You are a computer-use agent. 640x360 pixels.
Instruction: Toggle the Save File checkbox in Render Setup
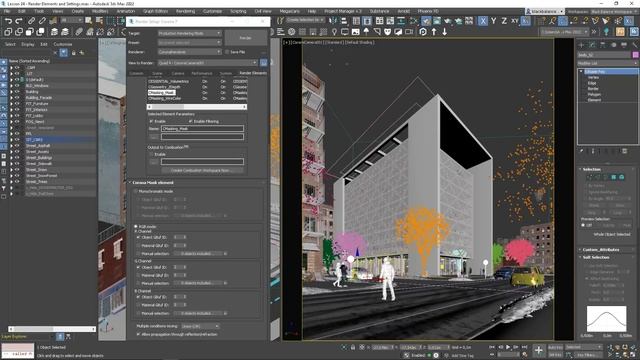point(227,52)
